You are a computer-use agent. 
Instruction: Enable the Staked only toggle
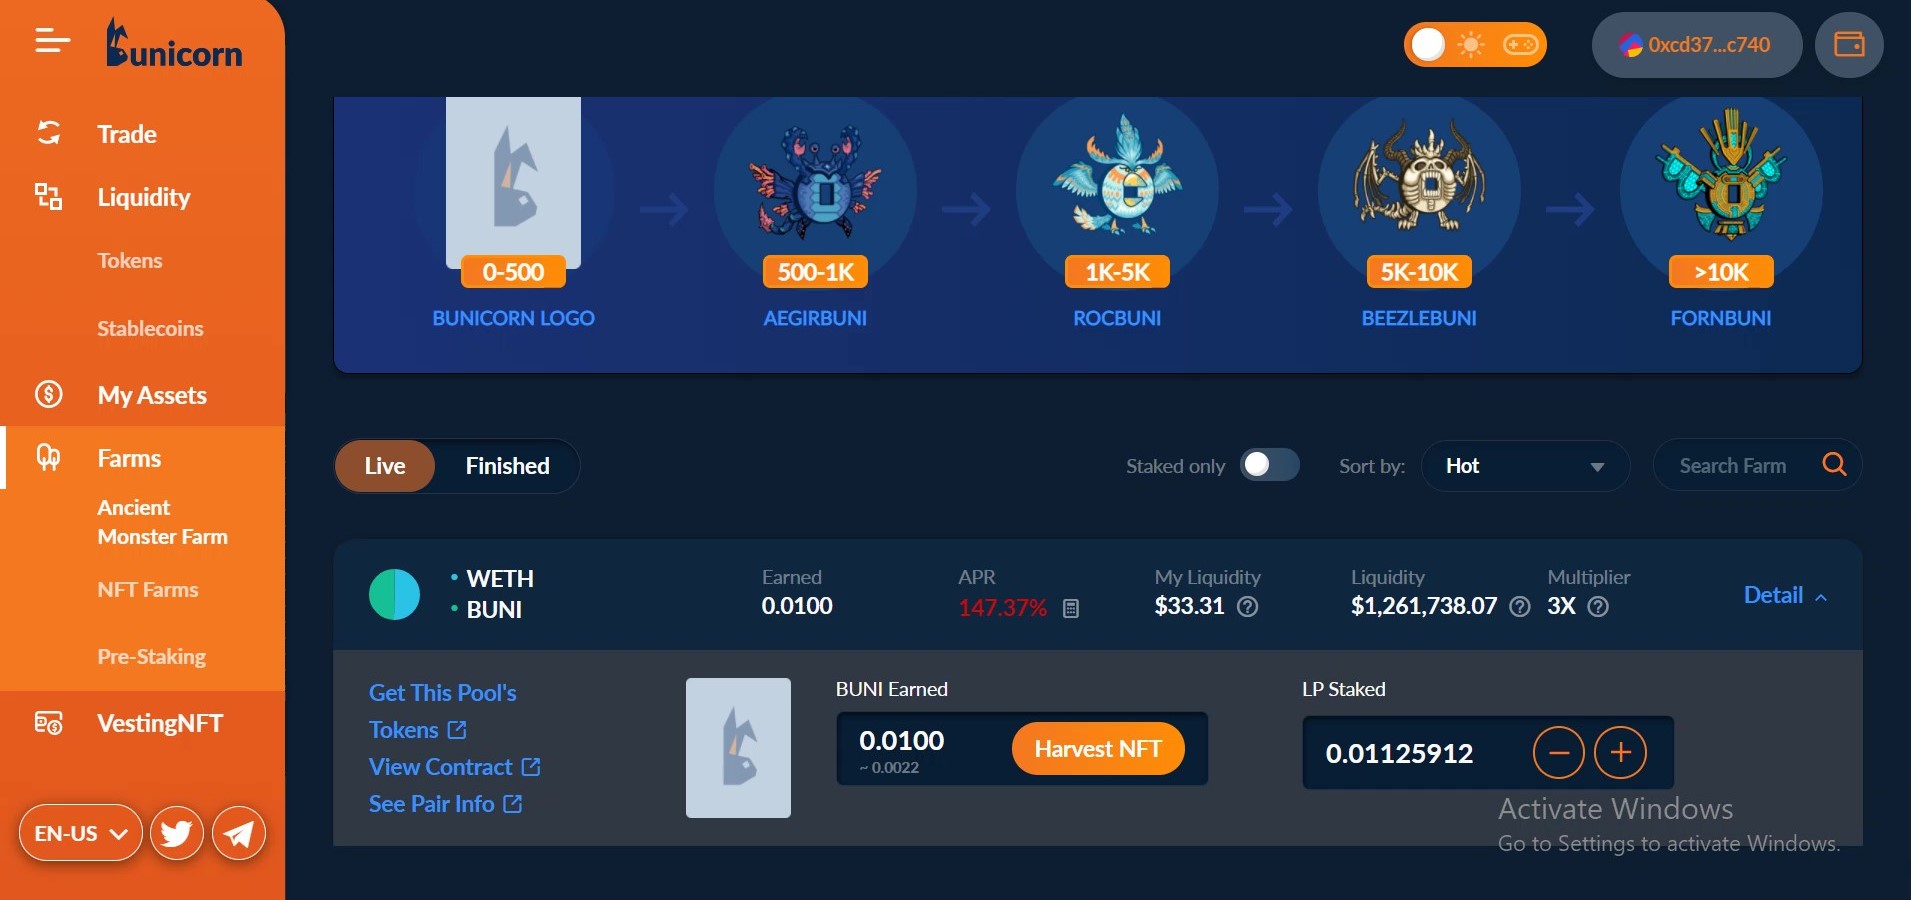pos(1269,465)
